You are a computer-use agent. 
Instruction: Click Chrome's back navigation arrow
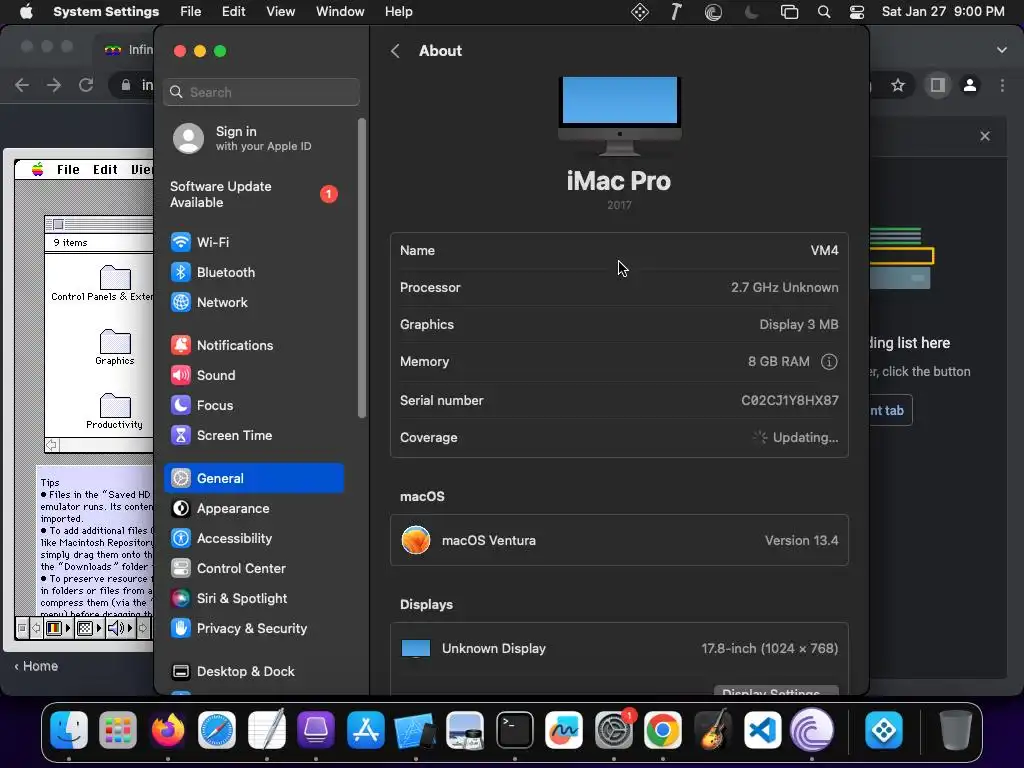tap(22, 85)
